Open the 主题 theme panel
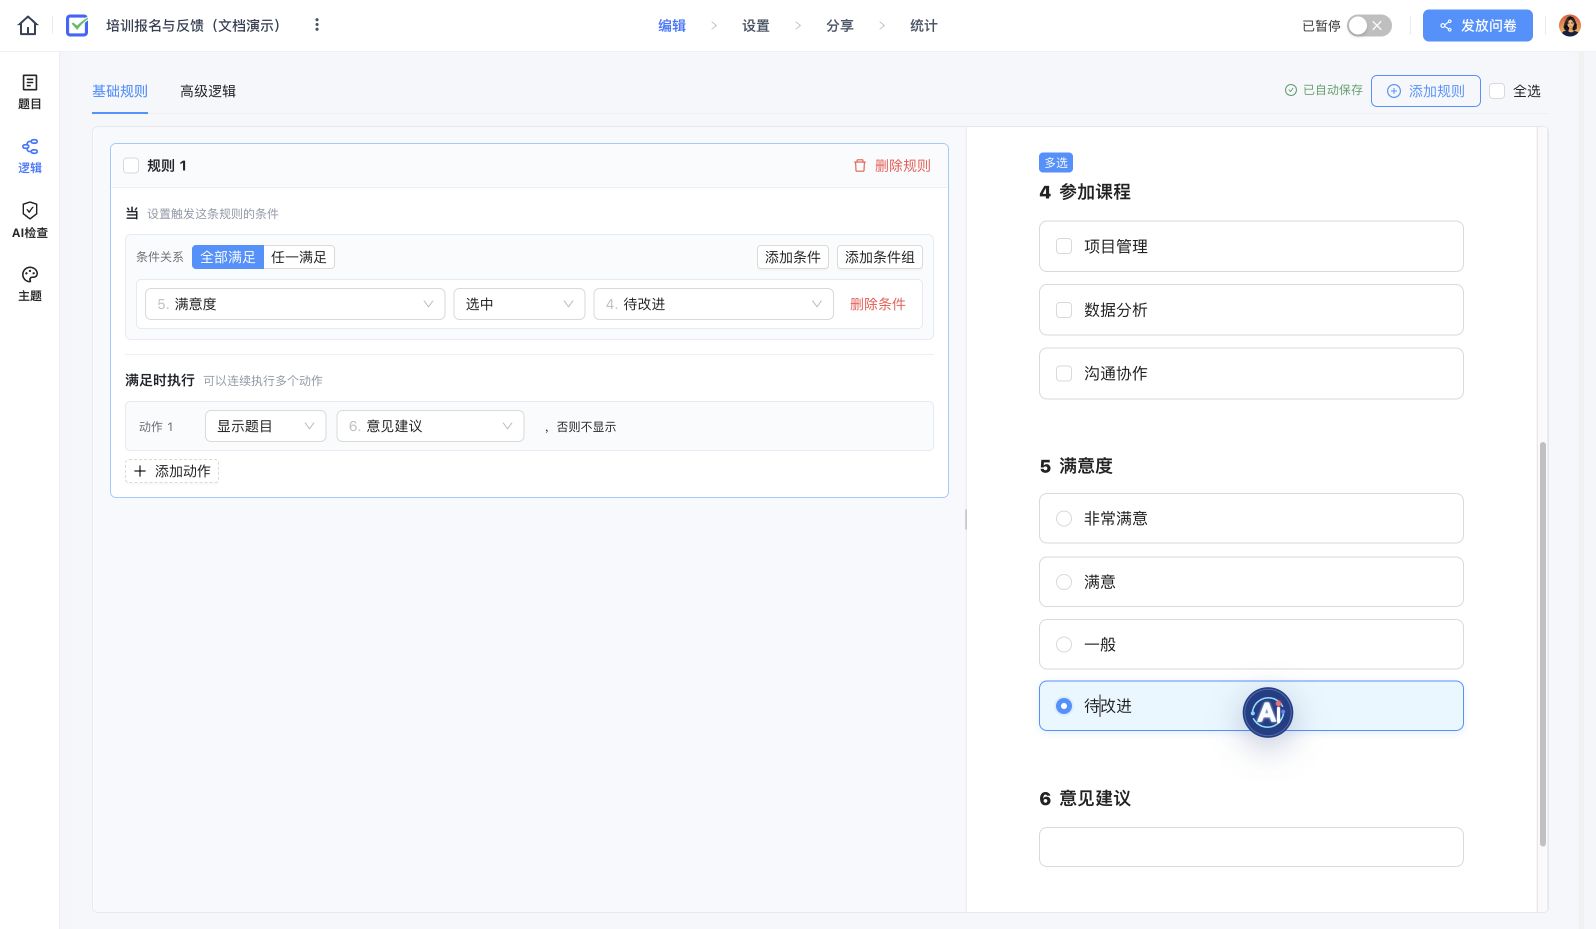 [x=30, y=284]
